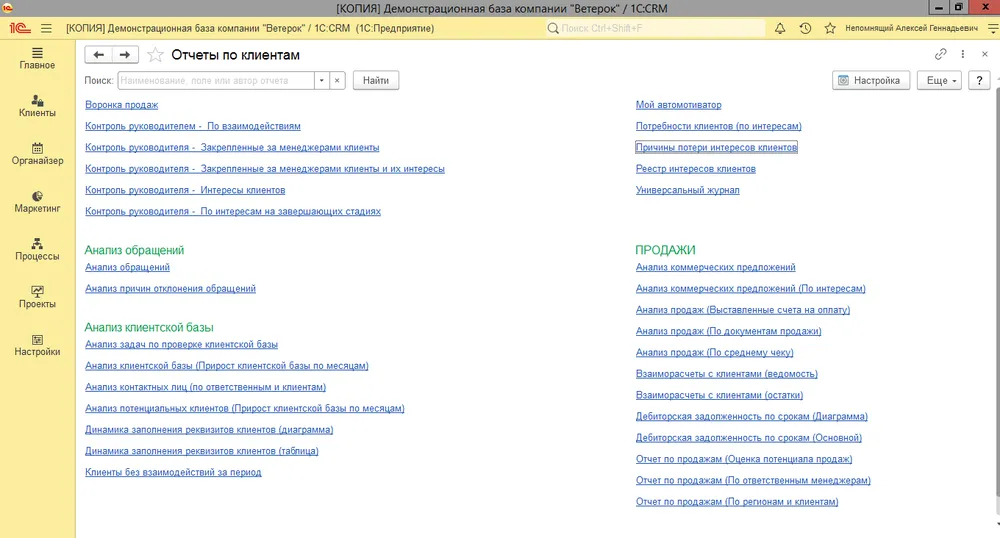The width and height of the screenshot is (1000, 538).
Task: Open Анализ коммерческих предложений (По интересам)
Action: point(751,288)
